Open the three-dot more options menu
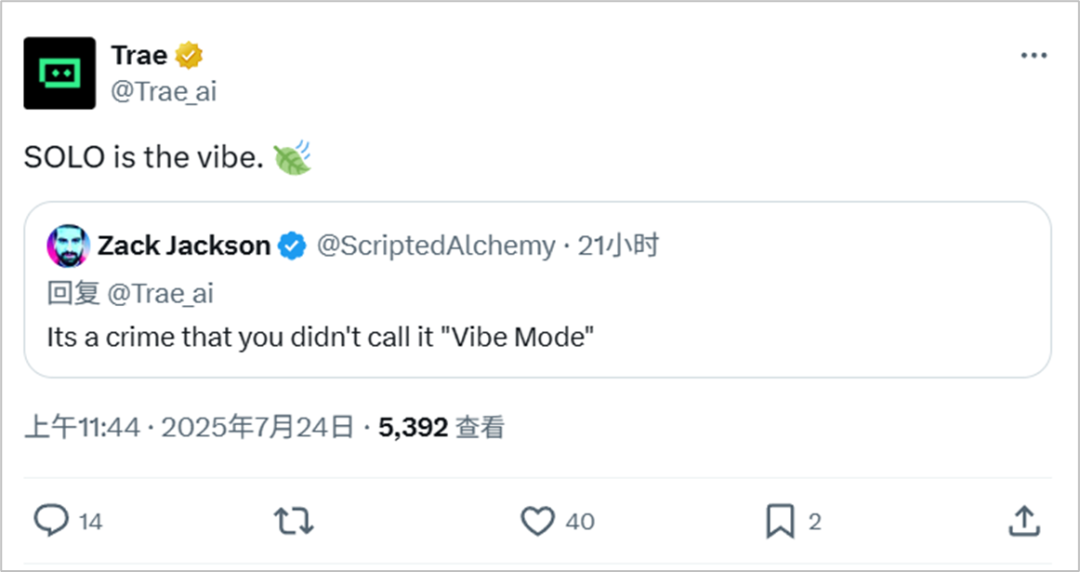Image resolution: width=1080 pixels, height=572 pixels. (1033, 55)
